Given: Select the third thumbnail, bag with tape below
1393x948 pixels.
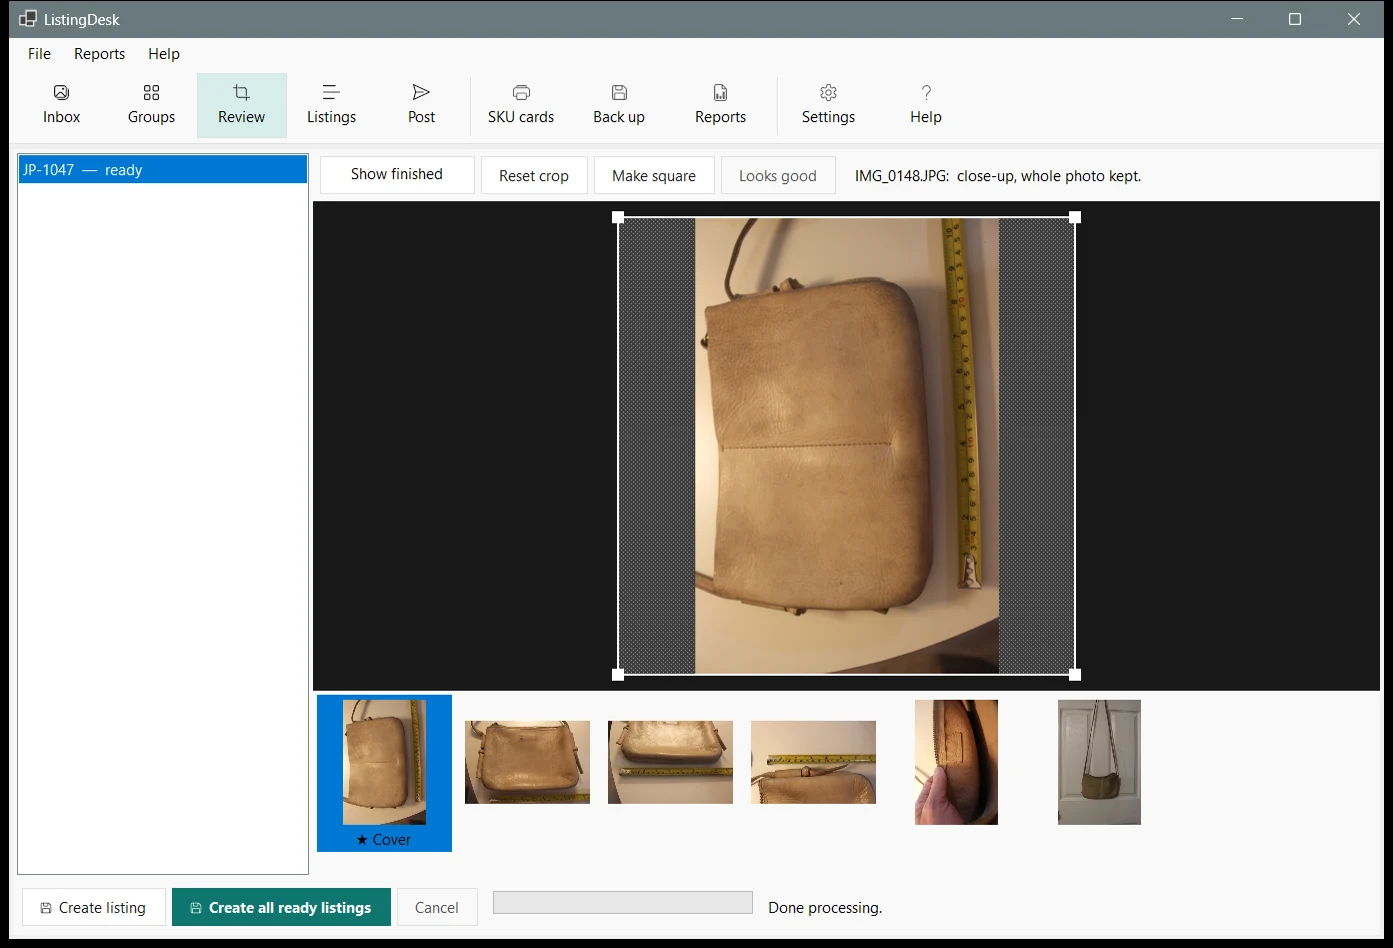Looking at the screenshot, I should [x=670, y=762].
